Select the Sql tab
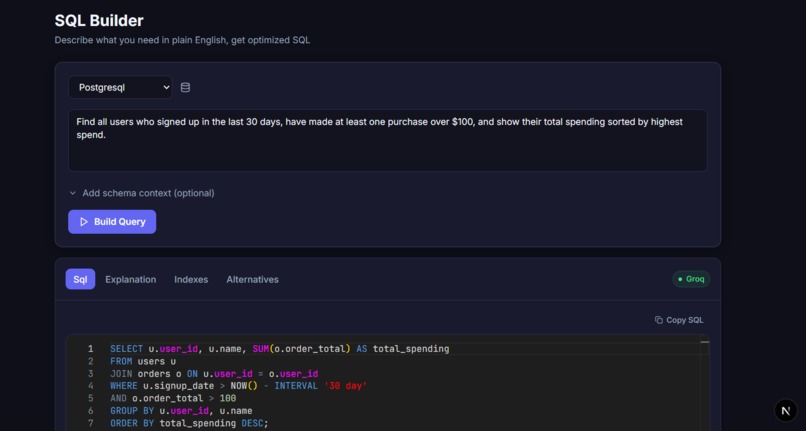Image resolution: width=806 pixels, height=431 pixels. click(x=80, y=279)
